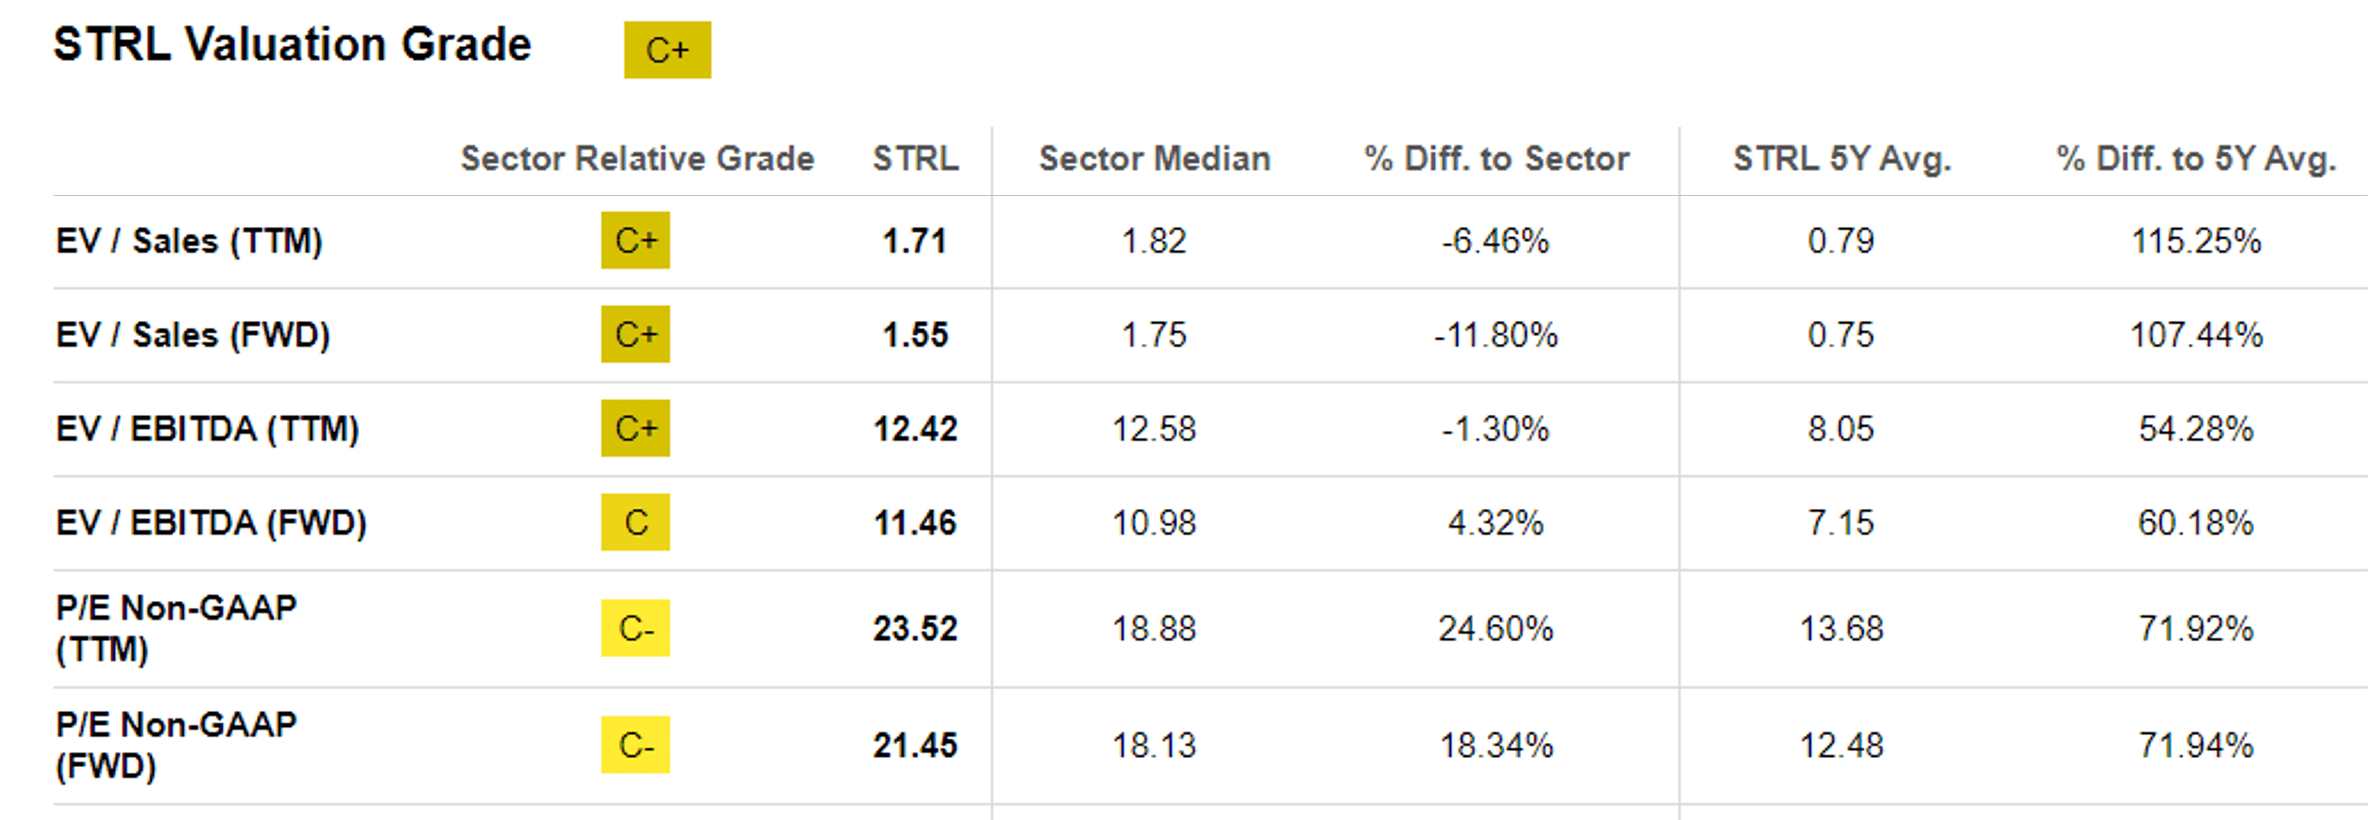The width and height of the screenshot is (2368, 820).
Task: Open the EV / Sales (FWD) metric
Action: 193,335
